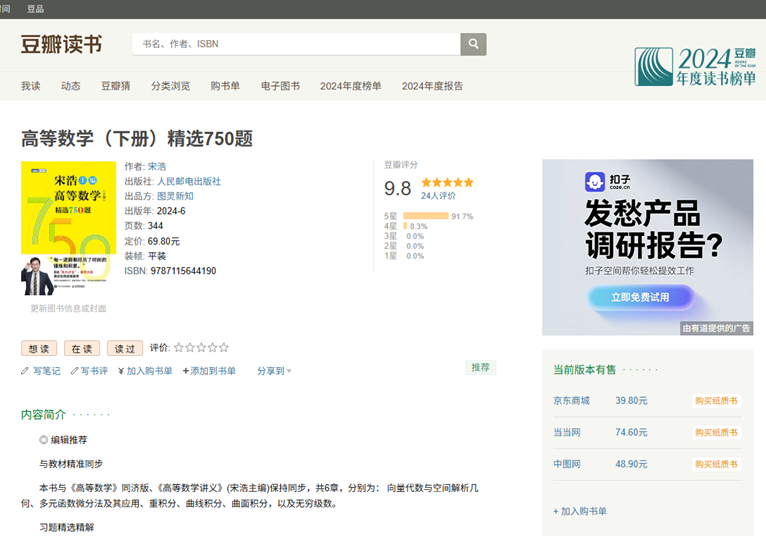Open the 动态 nav item

[71, 86]
